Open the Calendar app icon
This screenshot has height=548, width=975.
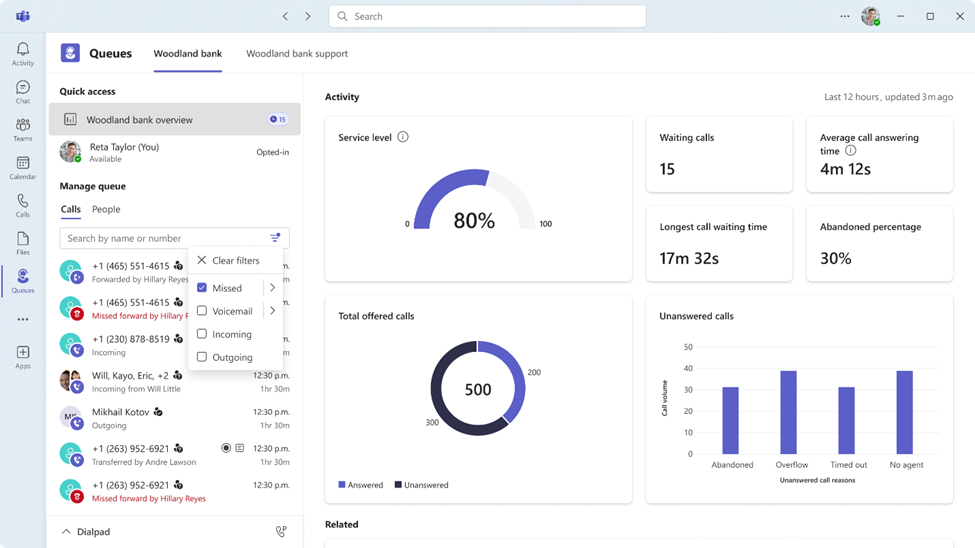point(23,167)
